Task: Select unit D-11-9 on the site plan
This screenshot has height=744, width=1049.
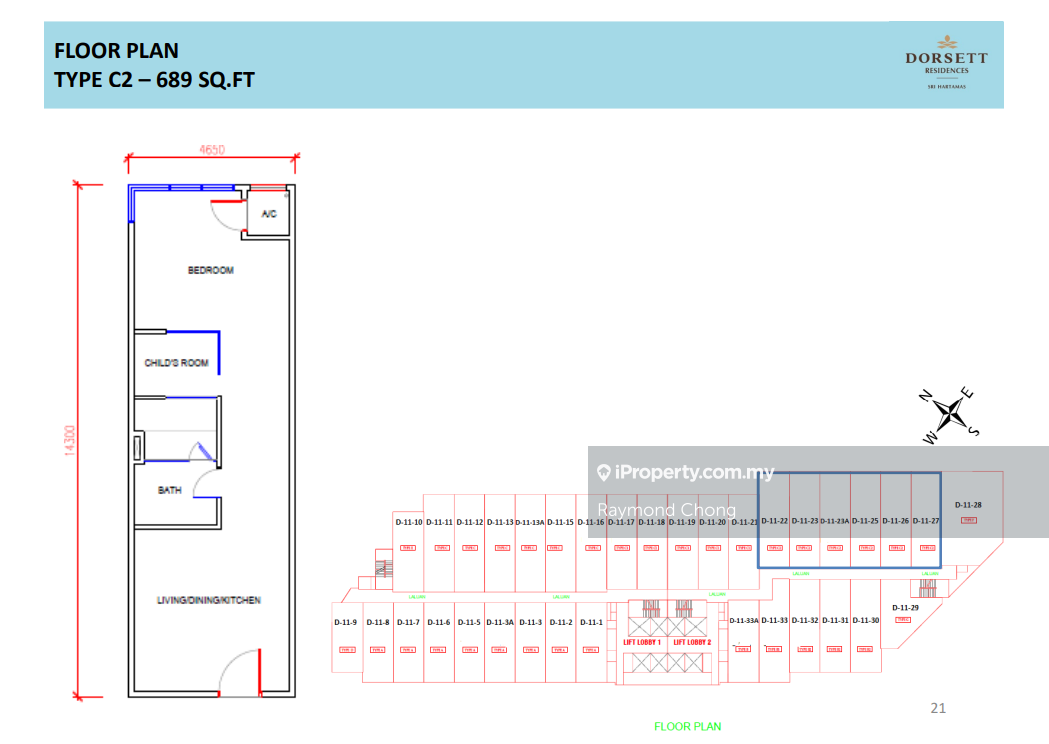Action: click(345, 623)
